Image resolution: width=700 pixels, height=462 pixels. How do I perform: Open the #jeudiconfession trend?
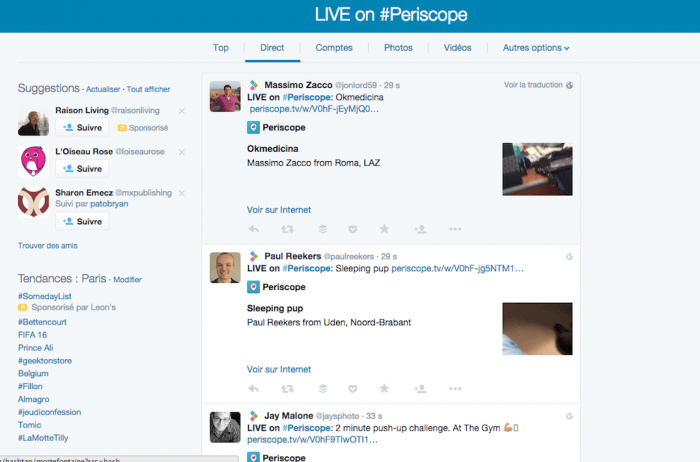50,412
